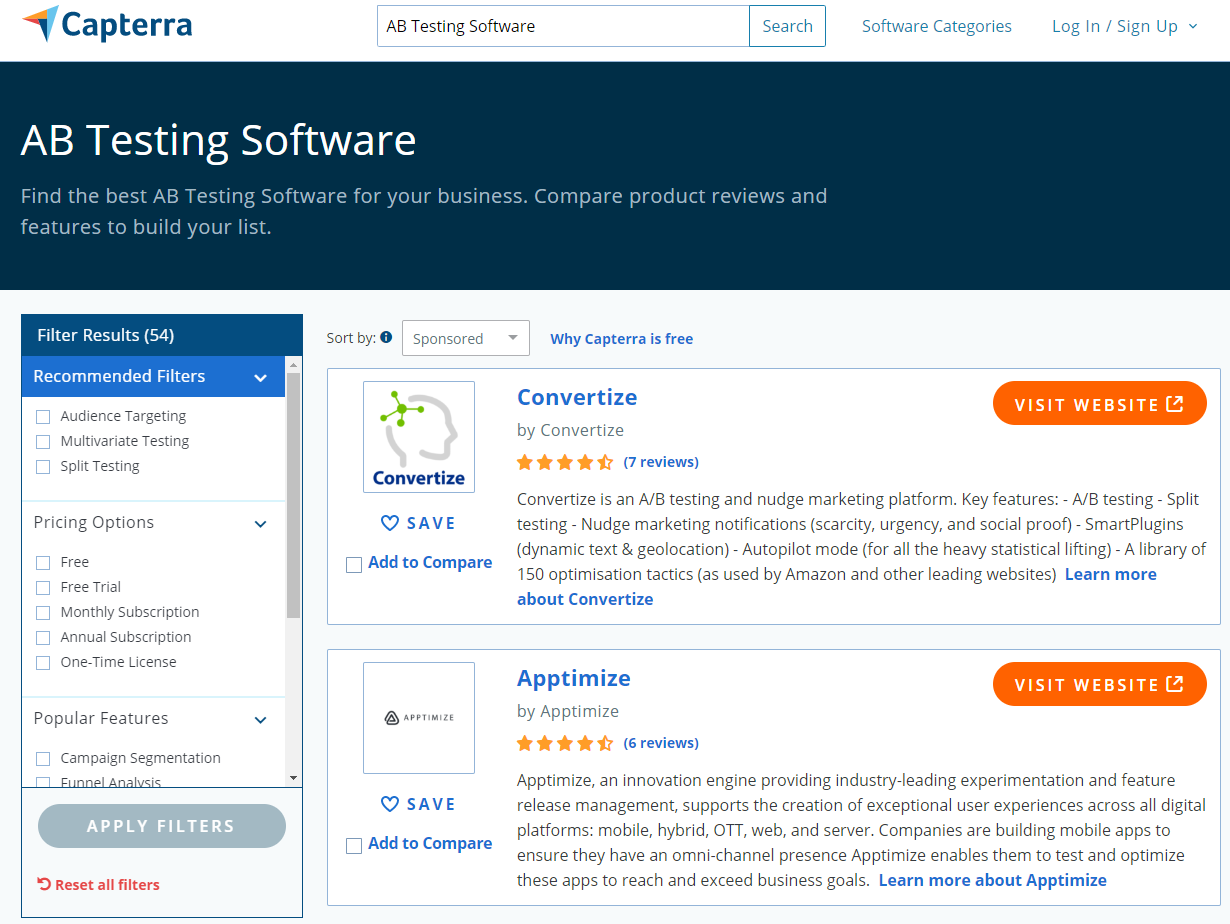Click the Apptimize logo thumbnail
Screen dimensions: 1230x924
coord(419,718)
